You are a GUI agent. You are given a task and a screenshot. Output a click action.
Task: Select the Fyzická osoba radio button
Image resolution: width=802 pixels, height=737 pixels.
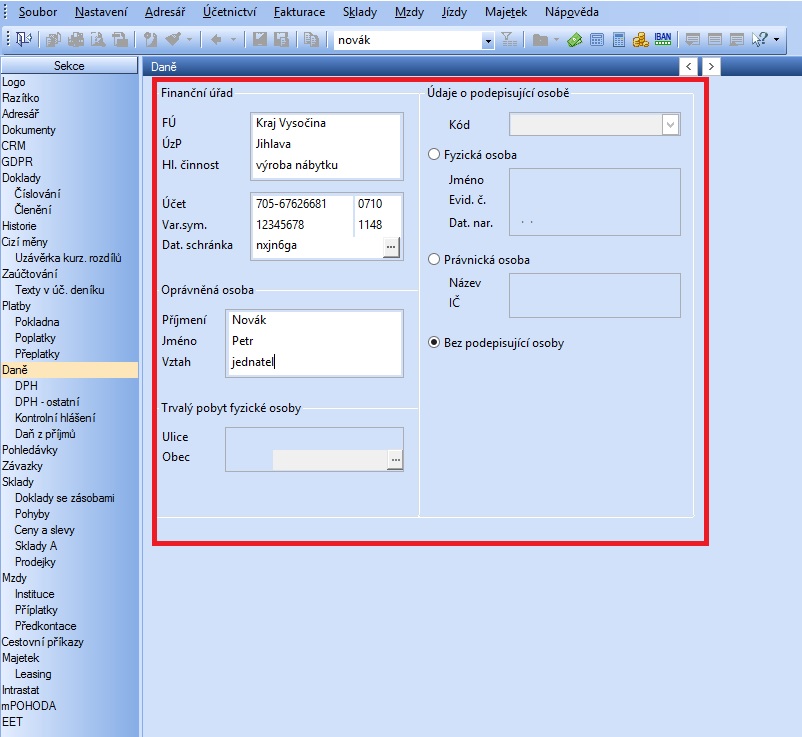pos(434,155)
